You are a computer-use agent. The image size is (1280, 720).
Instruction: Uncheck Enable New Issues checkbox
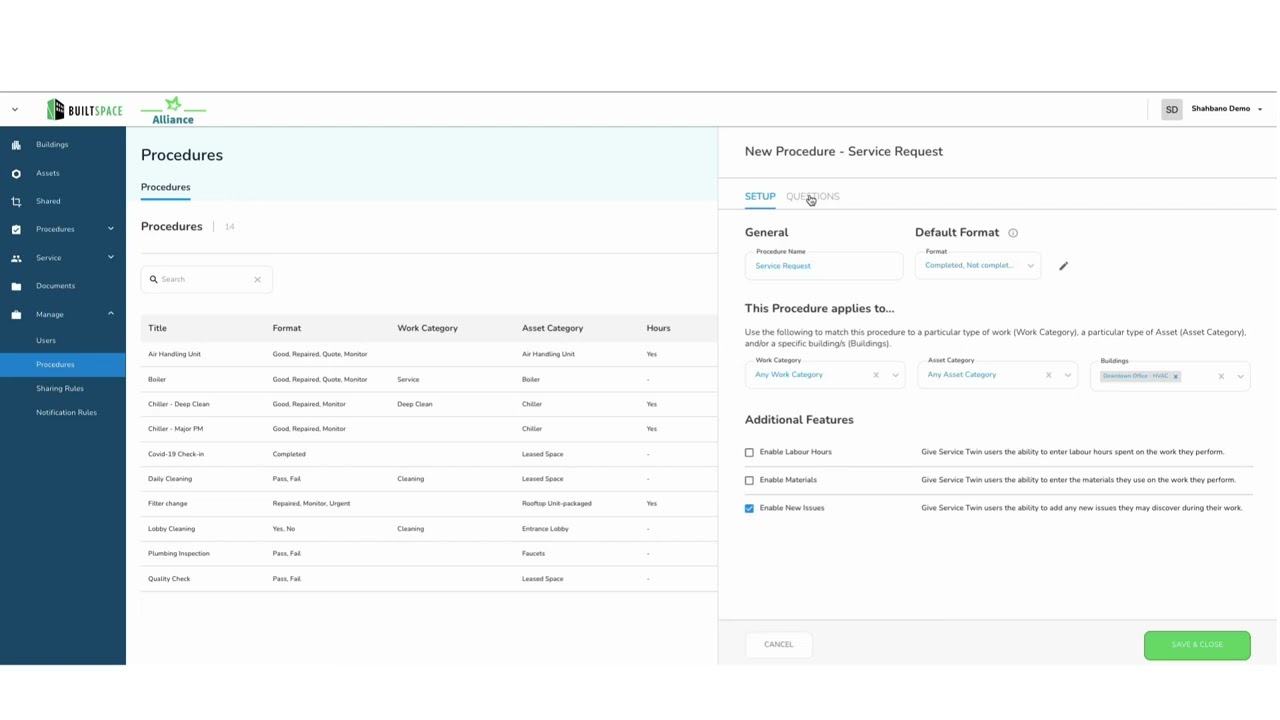point(749,509)
